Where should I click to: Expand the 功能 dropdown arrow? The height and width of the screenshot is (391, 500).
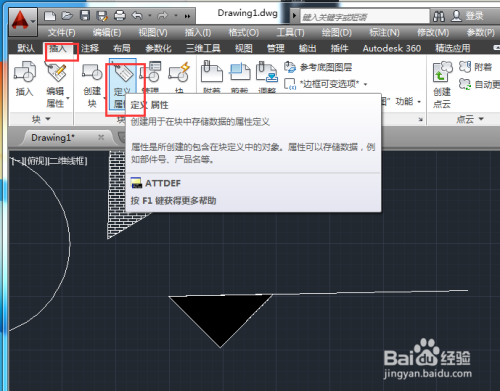419,102
